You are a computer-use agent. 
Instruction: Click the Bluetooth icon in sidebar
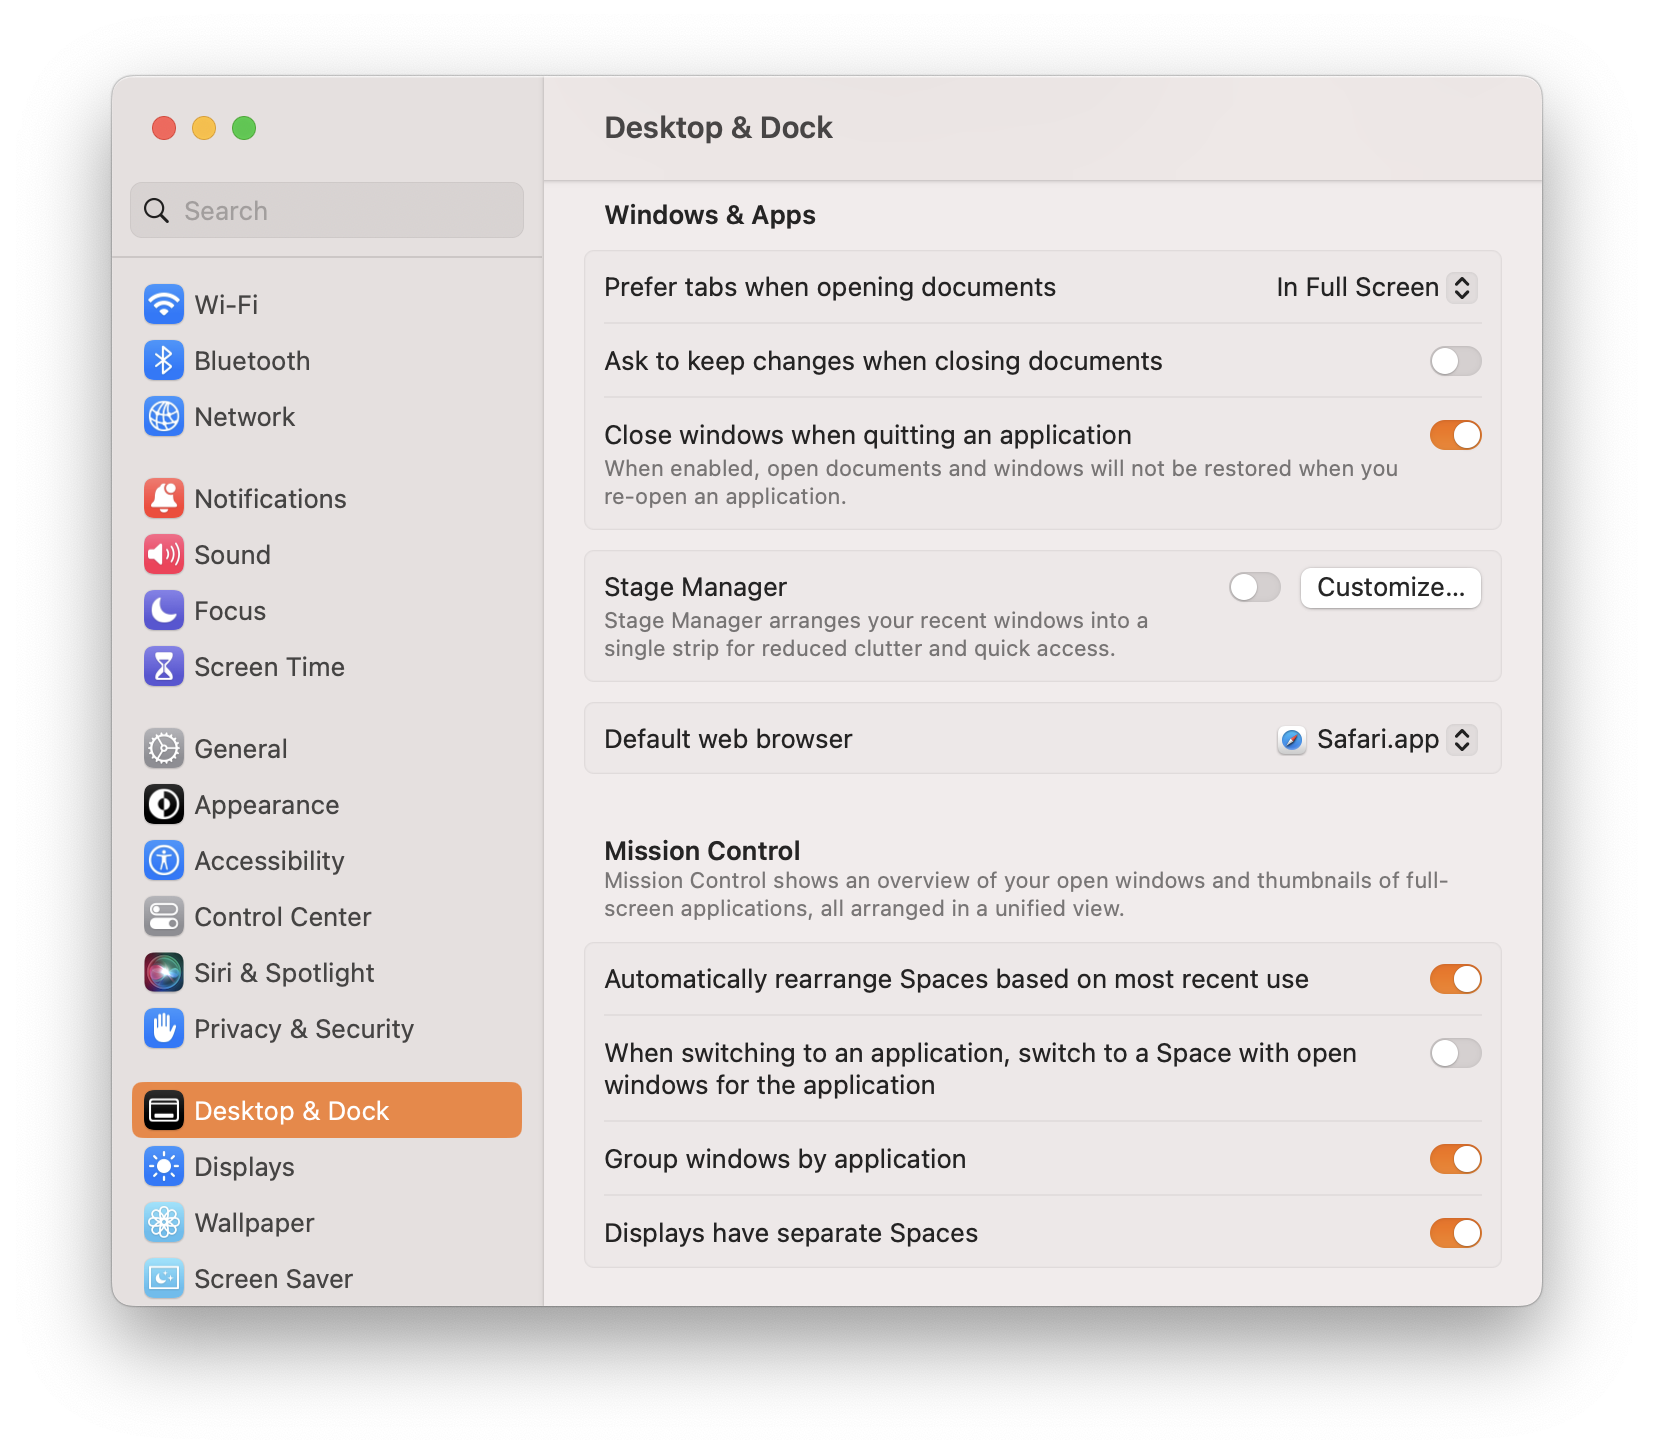click(x=163, y=361)
